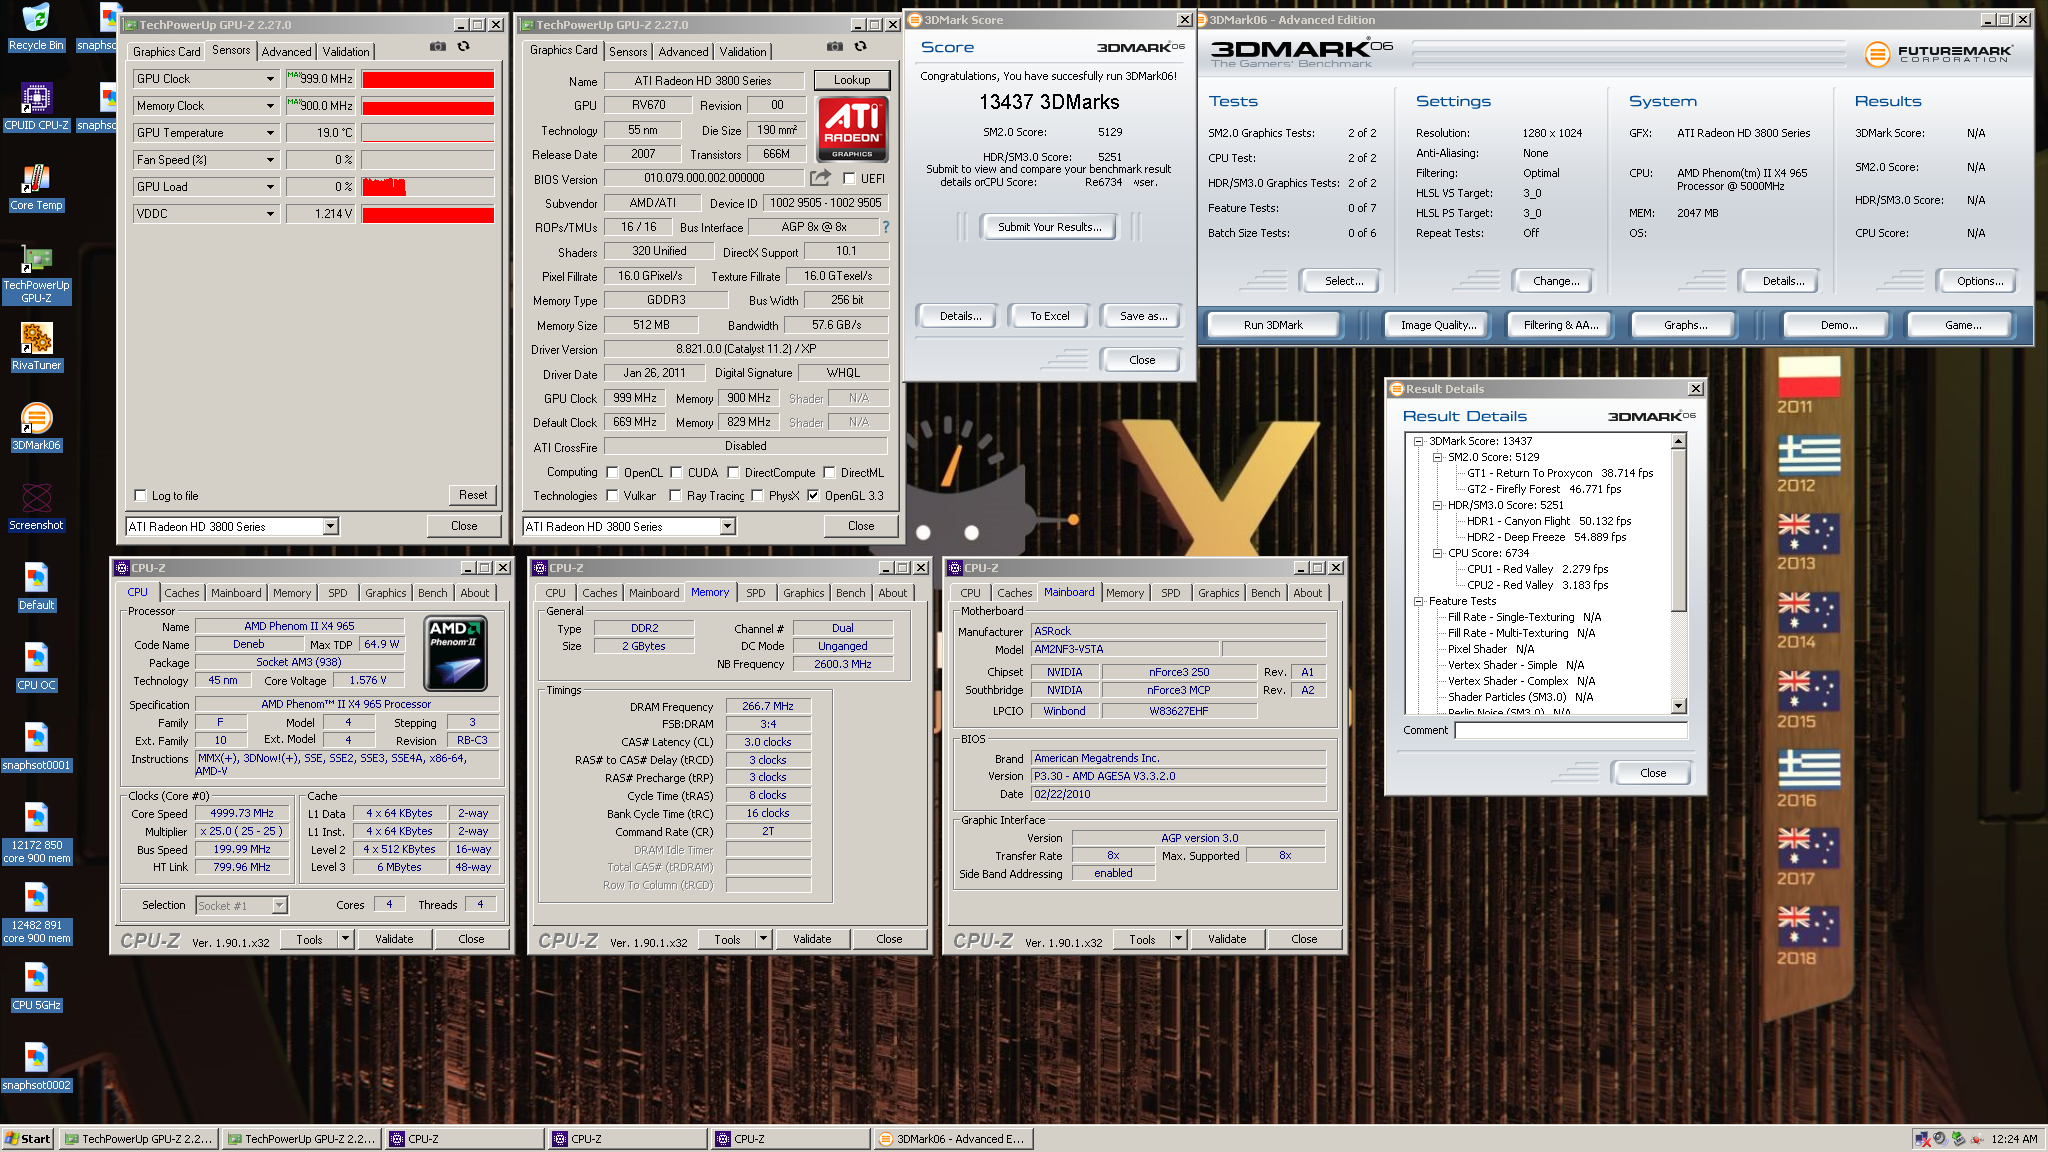Click the Bus Interface question mark icon

coord(885,227)
